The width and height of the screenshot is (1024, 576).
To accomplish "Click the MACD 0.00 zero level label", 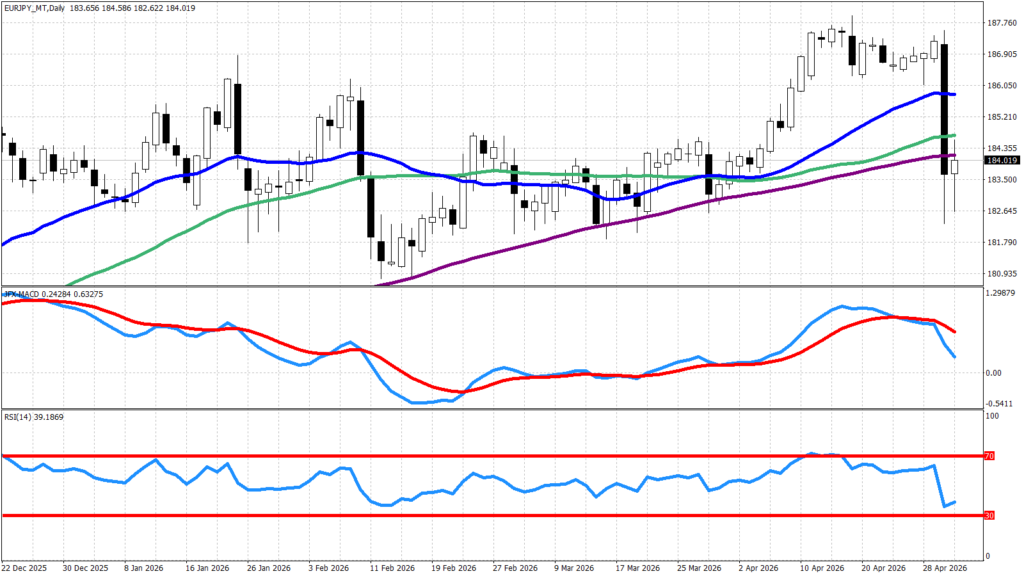I will (993, 374).
